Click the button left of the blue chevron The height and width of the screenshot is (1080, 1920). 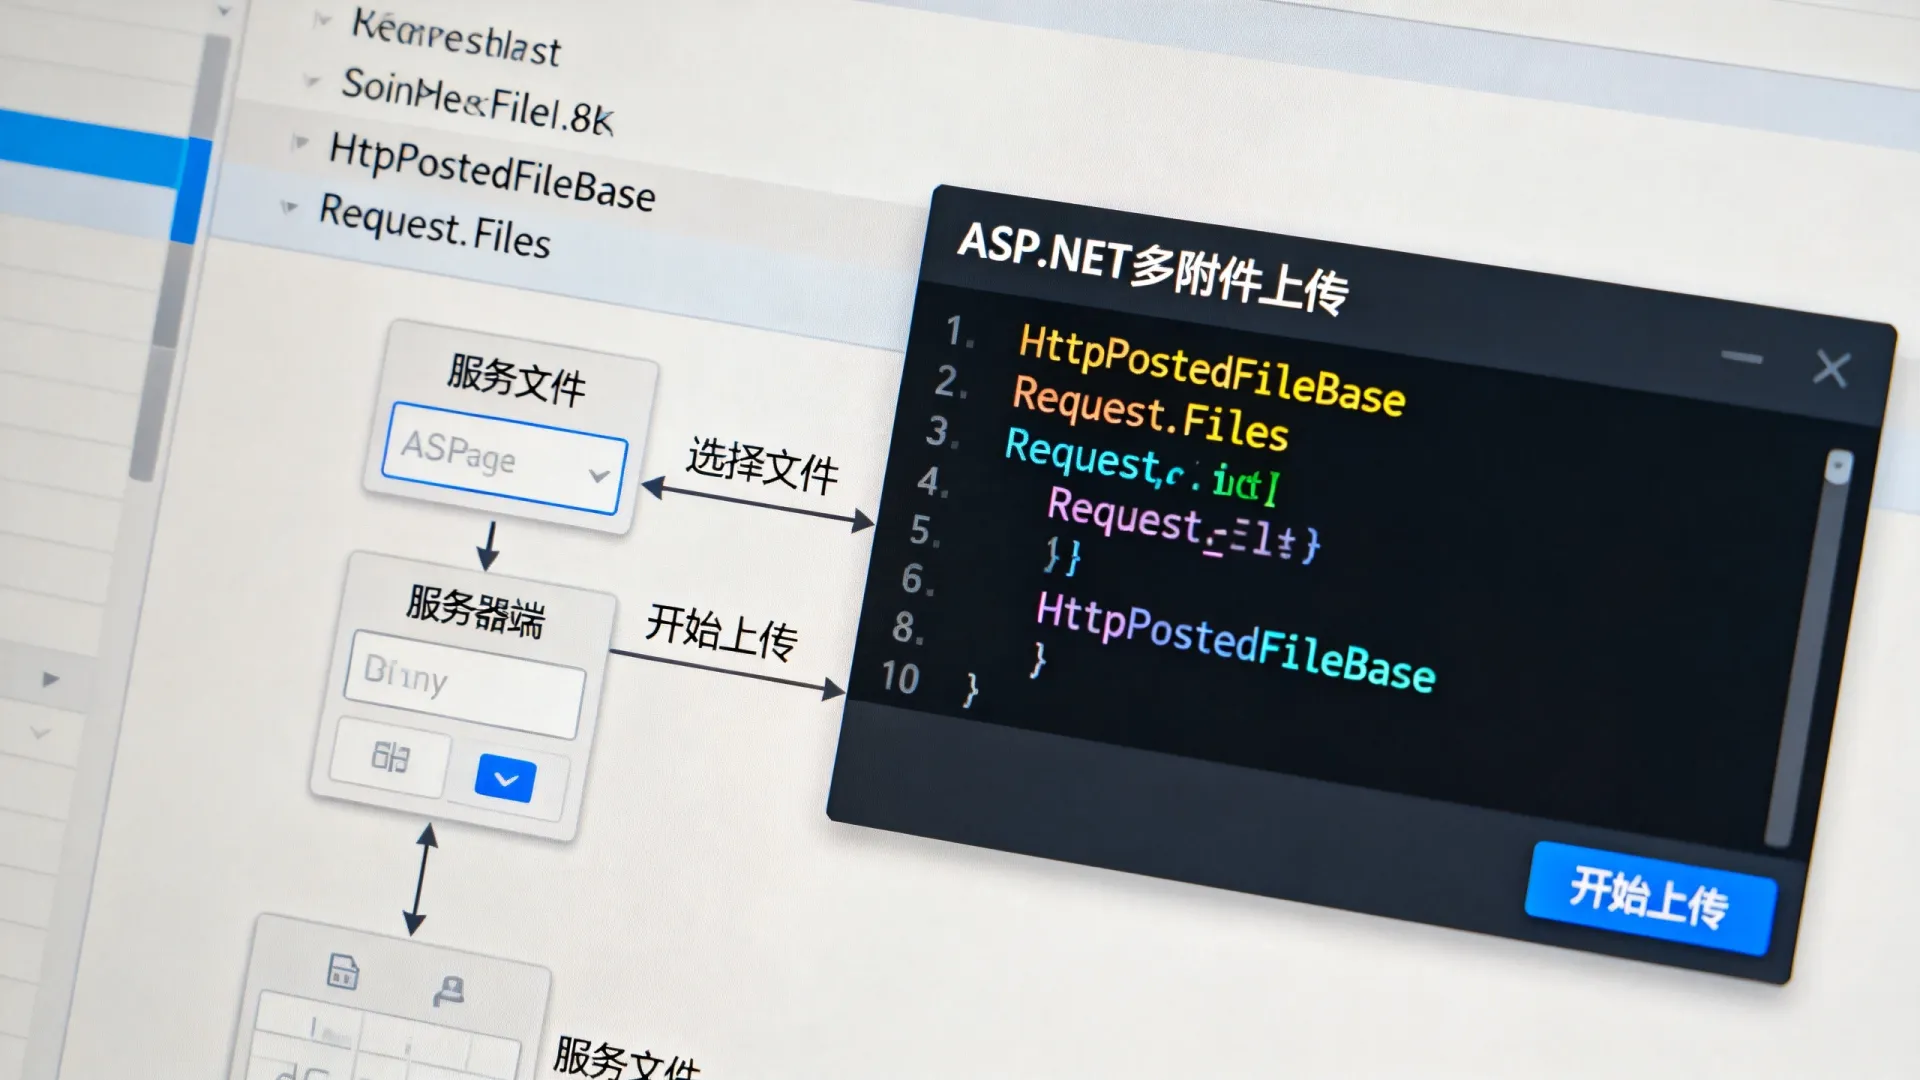(x=390, y=757)
